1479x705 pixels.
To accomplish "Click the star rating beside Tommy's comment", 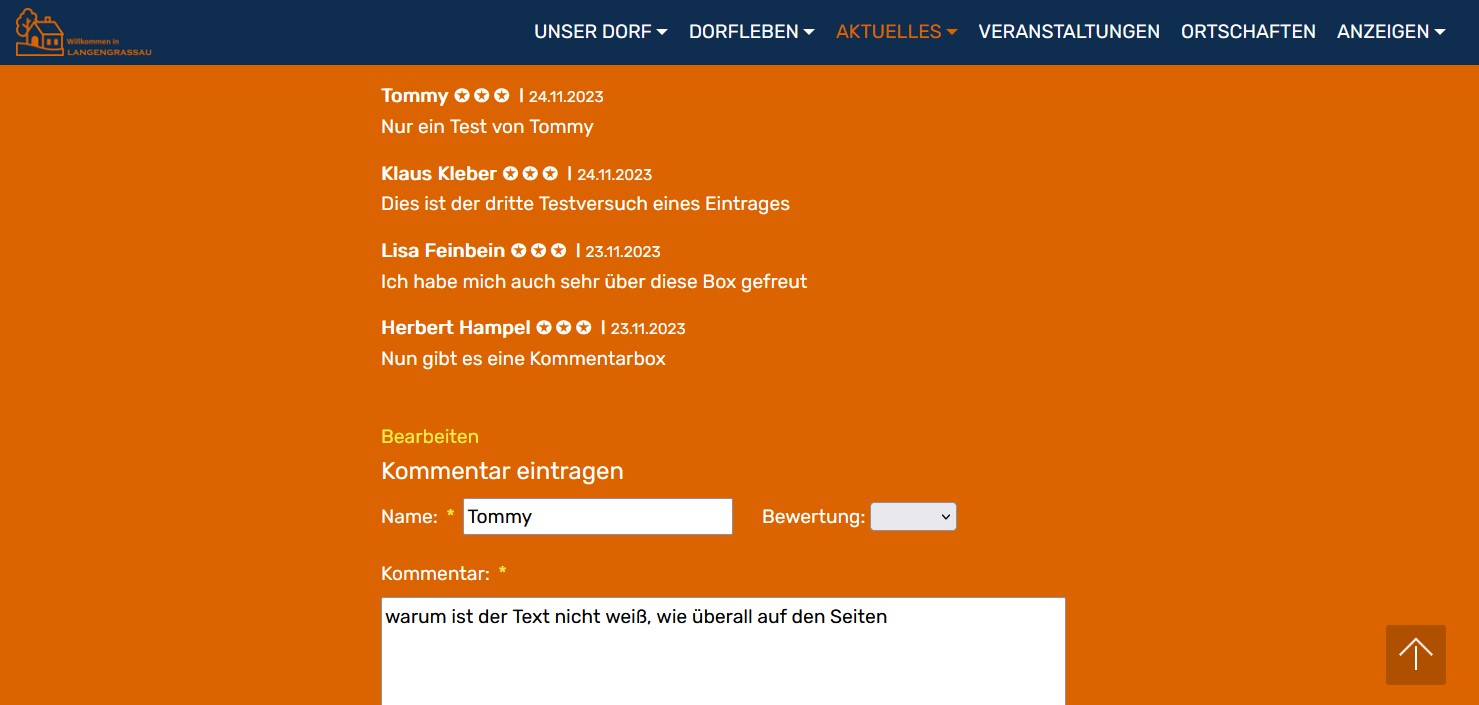I will click(482, 95).
